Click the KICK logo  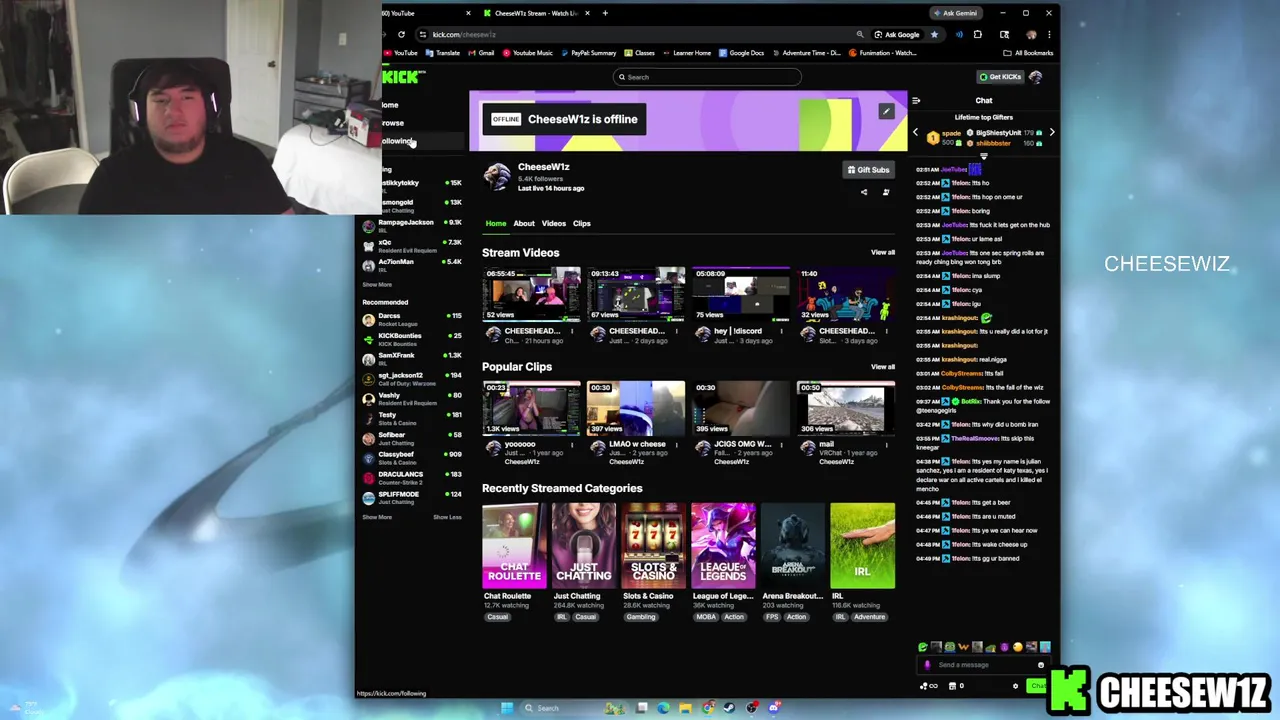(x=400, y=77)
